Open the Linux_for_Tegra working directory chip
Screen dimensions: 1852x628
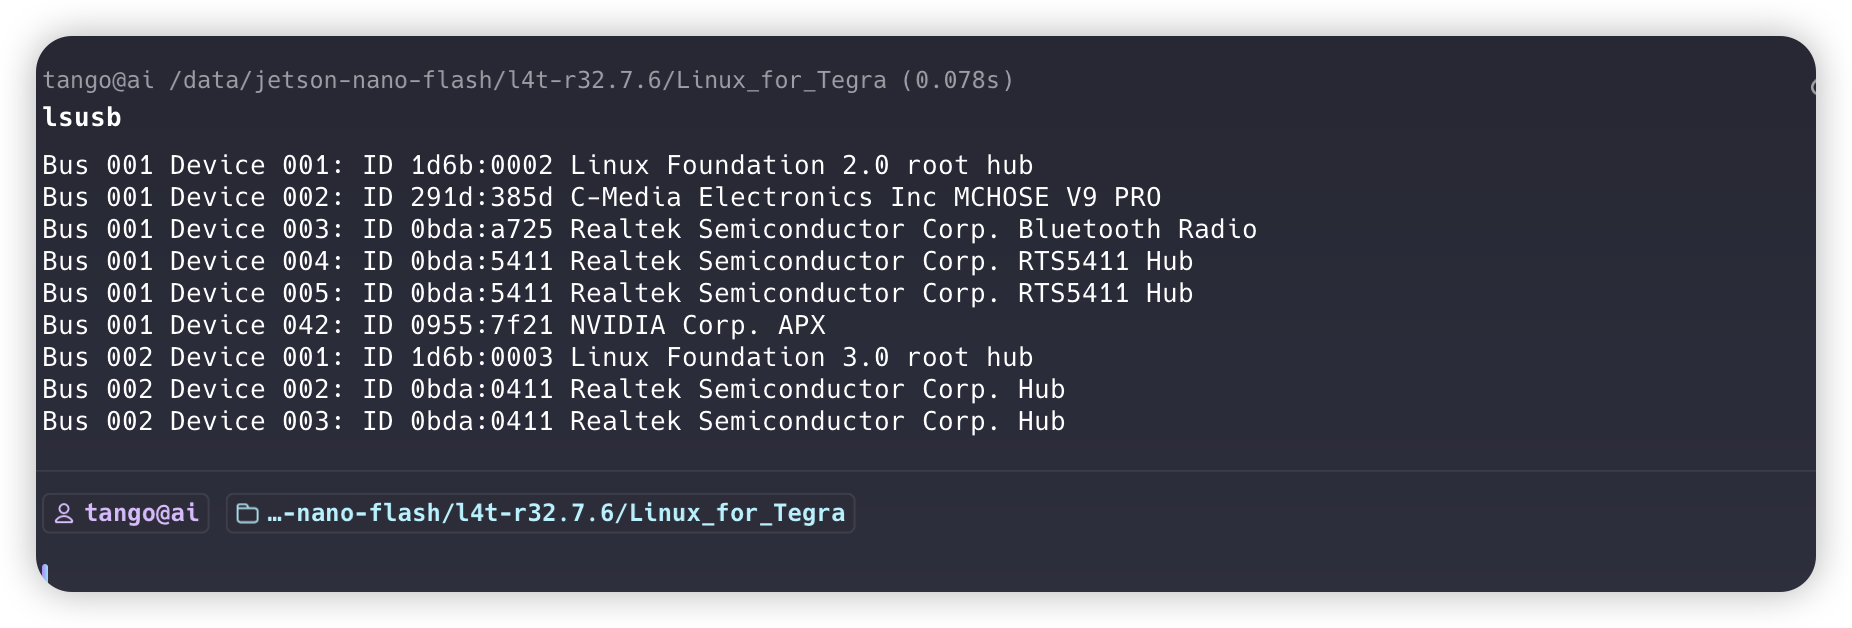click(540, 513)
